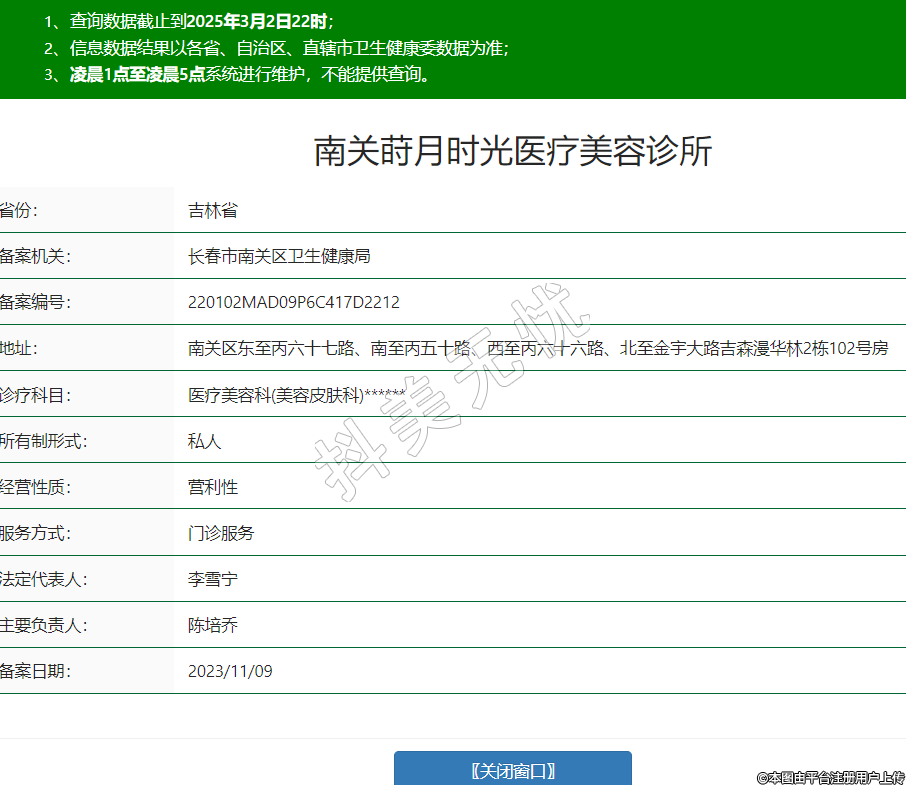Click the clinic title 南关莳月时光医疗美容诊所
The image size is (906, 785).
[x=512, y=151]
